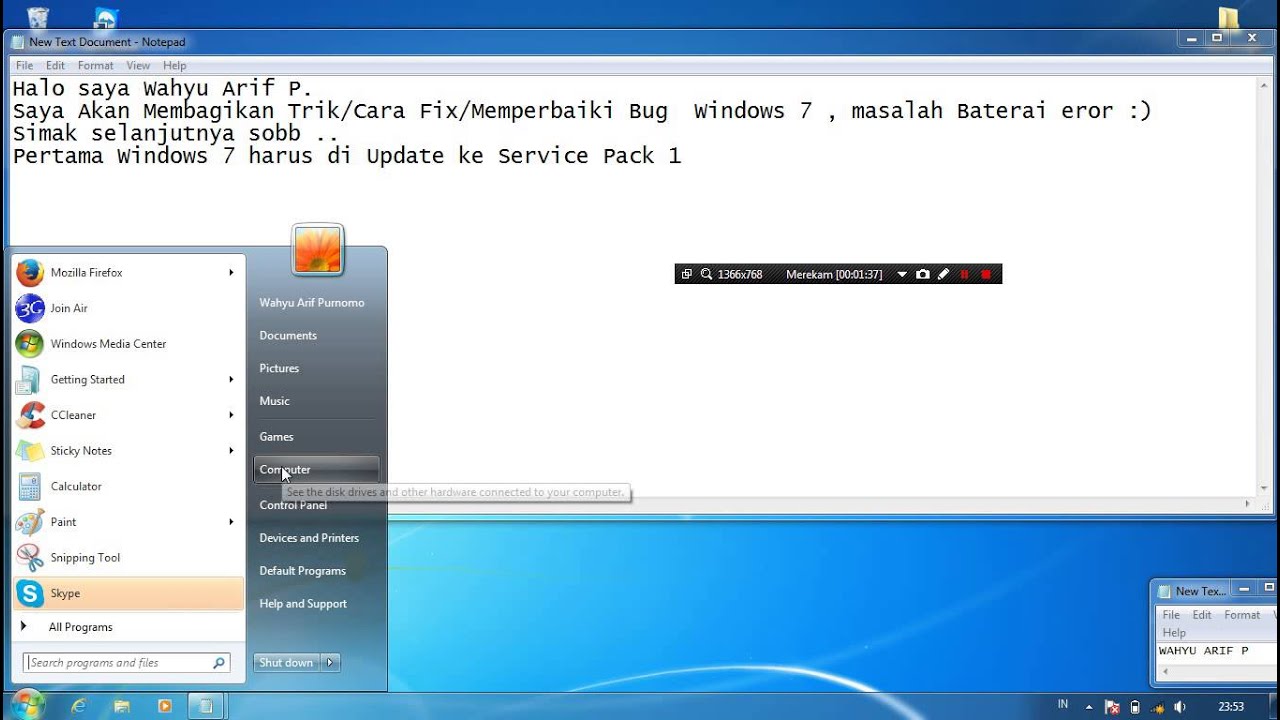Viewport: 1280px width, 720px height.
Task: Click the network signal tray icon
Action: pos(1158,707)
